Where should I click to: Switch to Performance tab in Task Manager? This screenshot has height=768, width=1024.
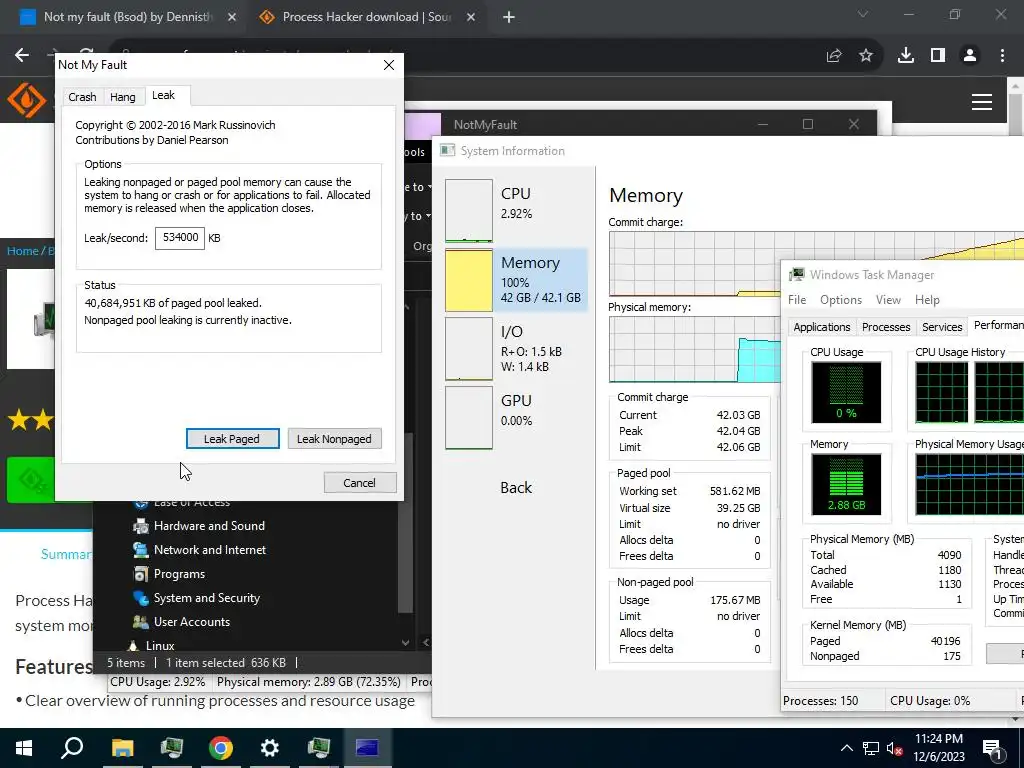tap(997, 325)
